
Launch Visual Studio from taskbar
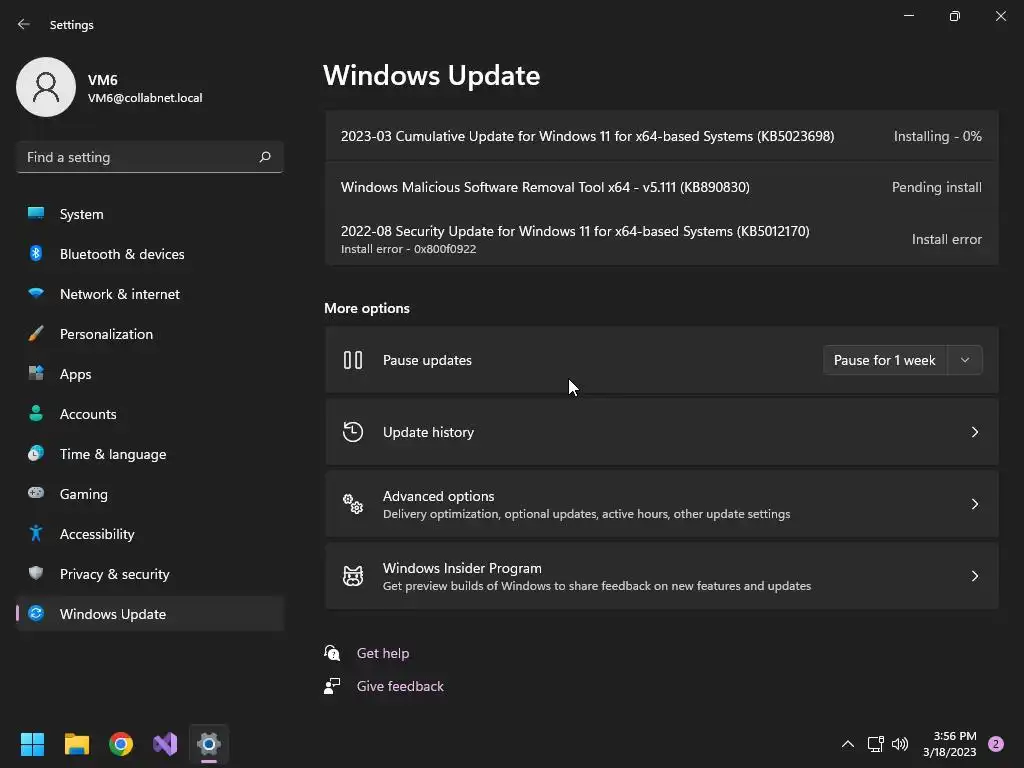point(165,744)
